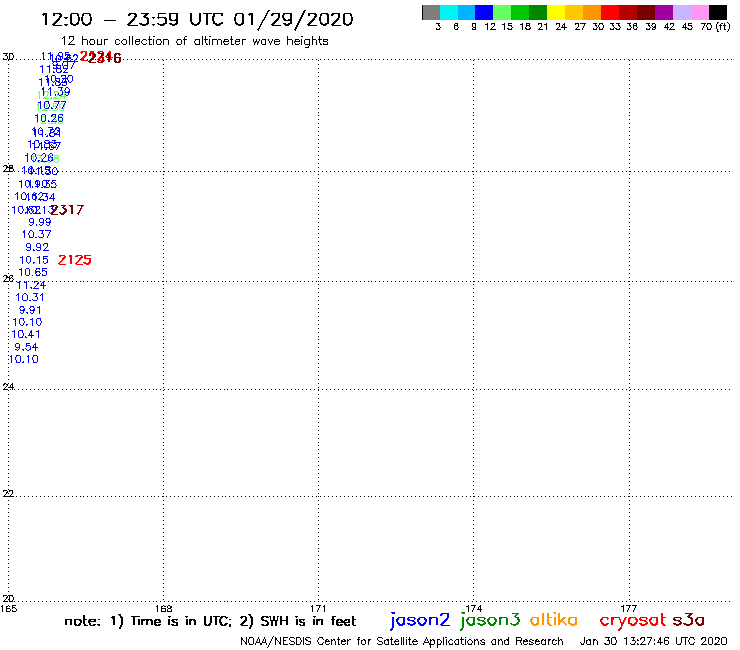Image resolution: width=740 pixels, height=650 pixels.
Task: Click the 11.24 wave height value
Action: pos(31,285)
